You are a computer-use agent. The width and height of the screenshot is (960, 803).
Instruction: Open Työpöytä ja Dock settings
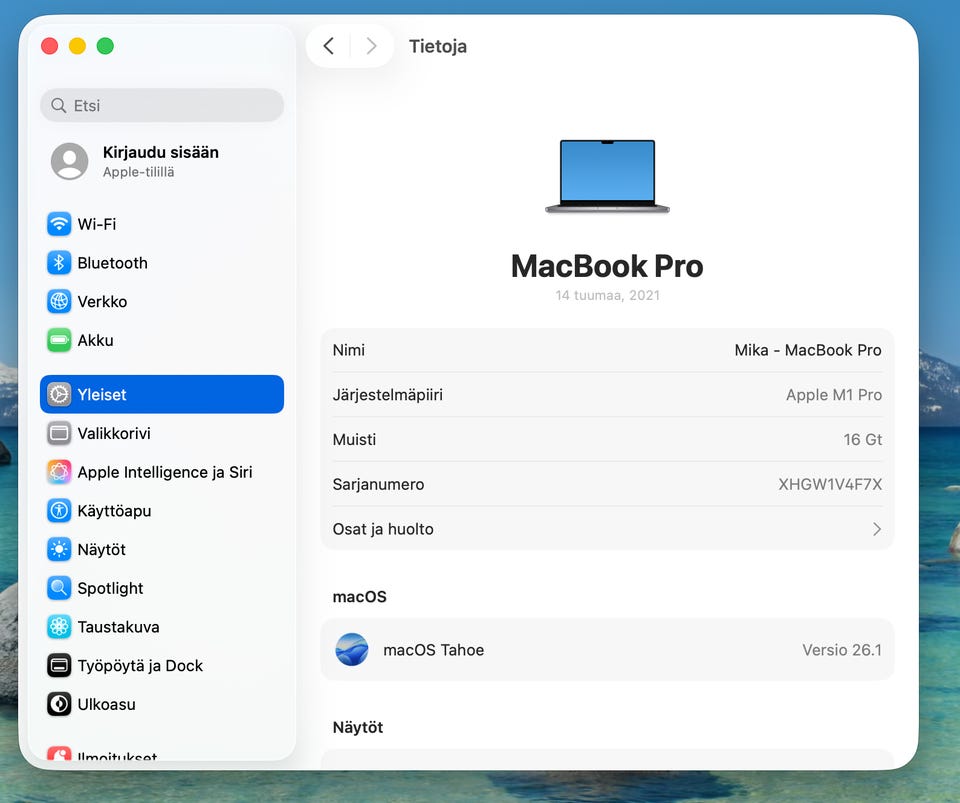click(162, 665)
